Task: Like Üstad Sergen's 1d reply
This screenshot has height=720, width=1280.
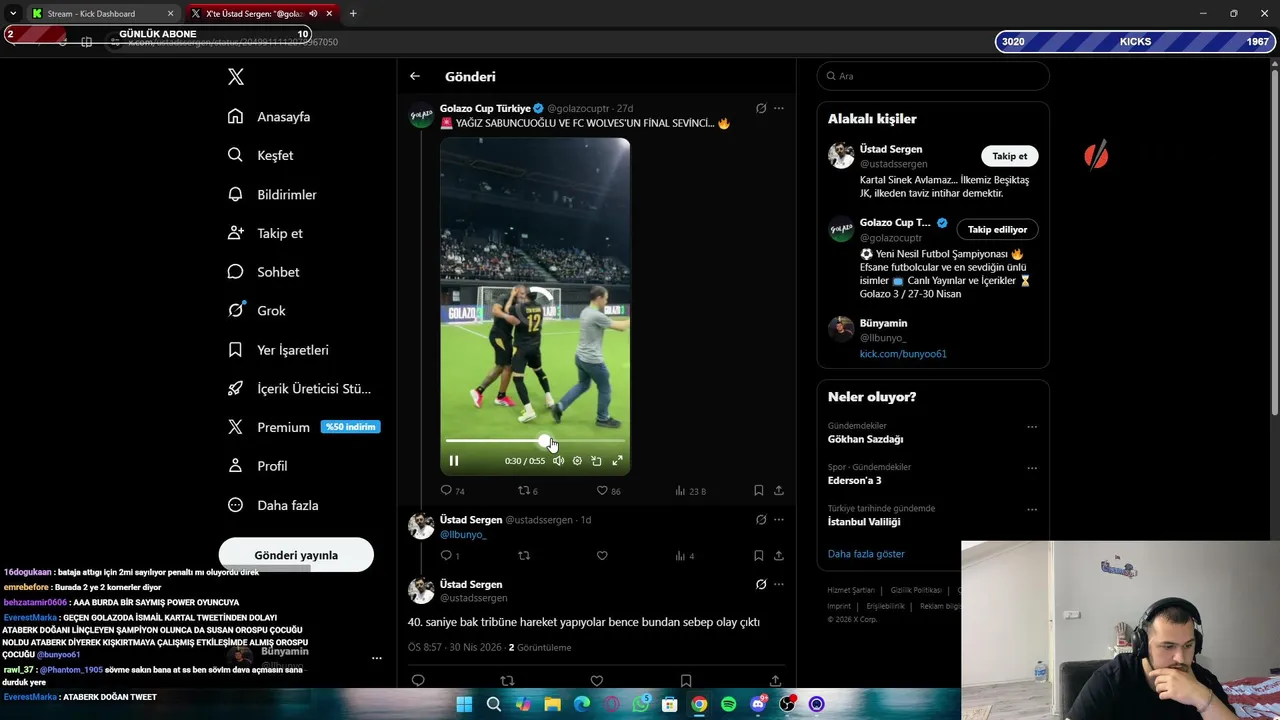Action: [x=602, y=556]
